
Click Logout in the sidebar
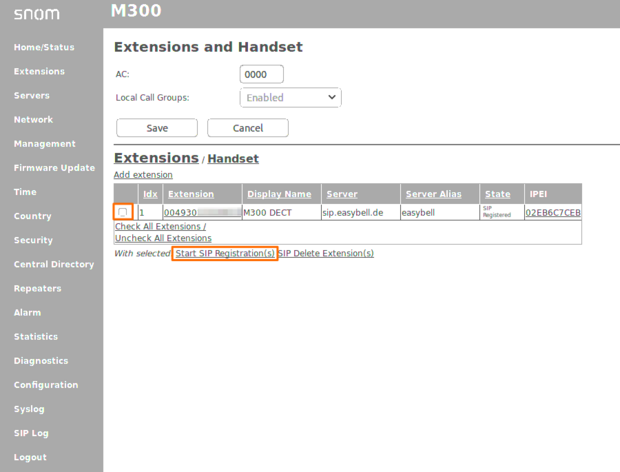coord(30,457)
